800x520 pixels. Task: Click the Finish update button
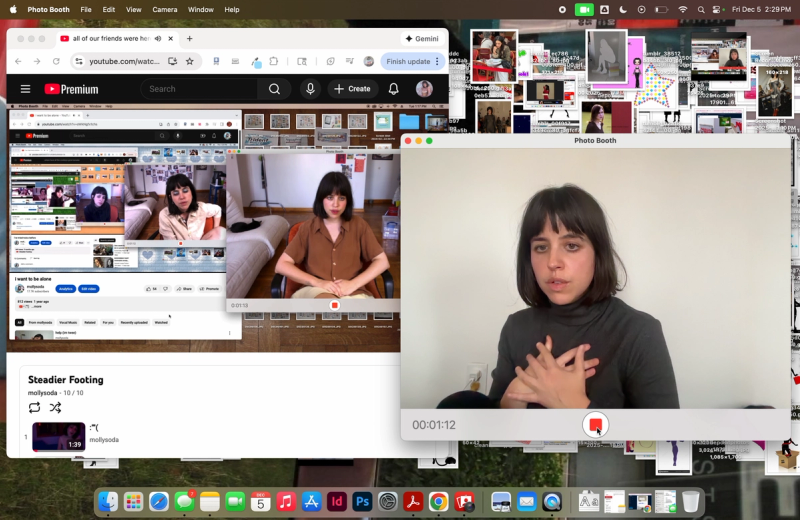click(x=408, y=61)
